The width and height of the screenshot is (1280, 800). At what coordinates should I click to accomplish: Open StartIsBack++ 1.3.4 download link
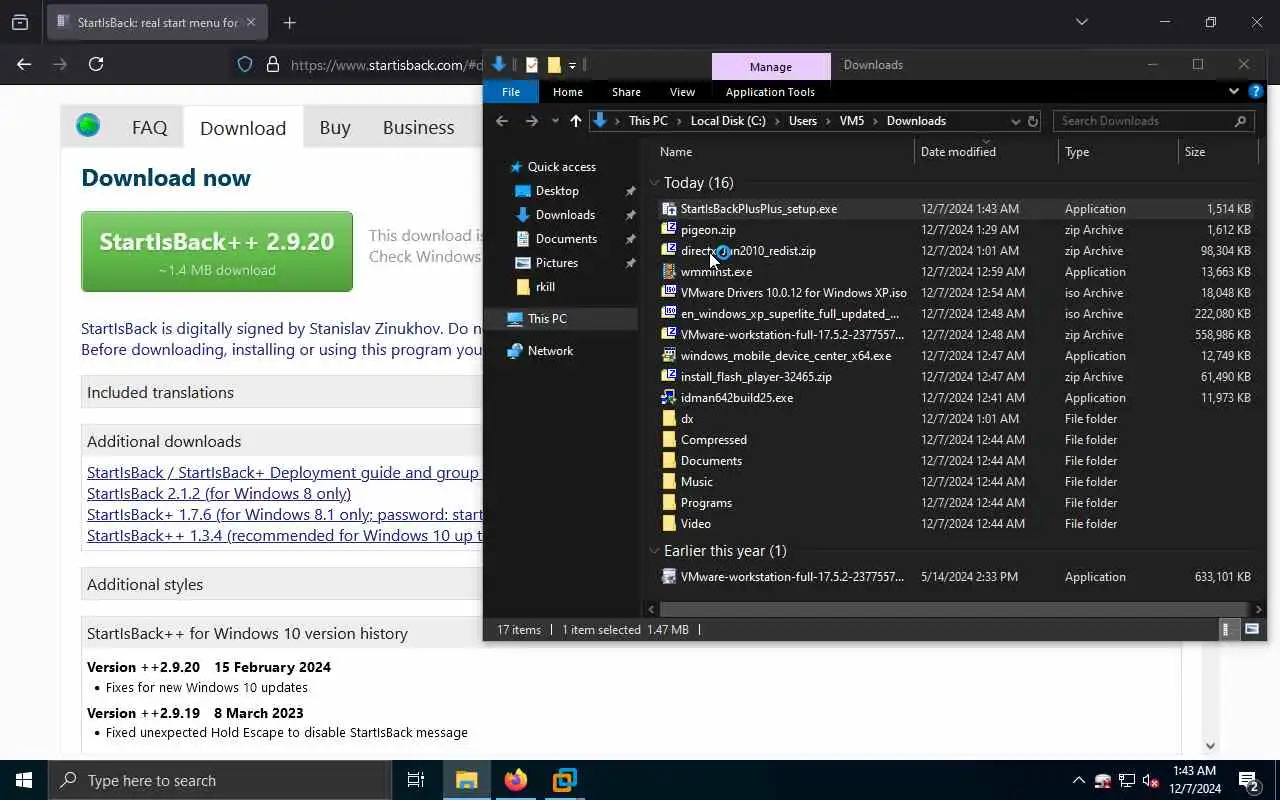click(285, 536)
